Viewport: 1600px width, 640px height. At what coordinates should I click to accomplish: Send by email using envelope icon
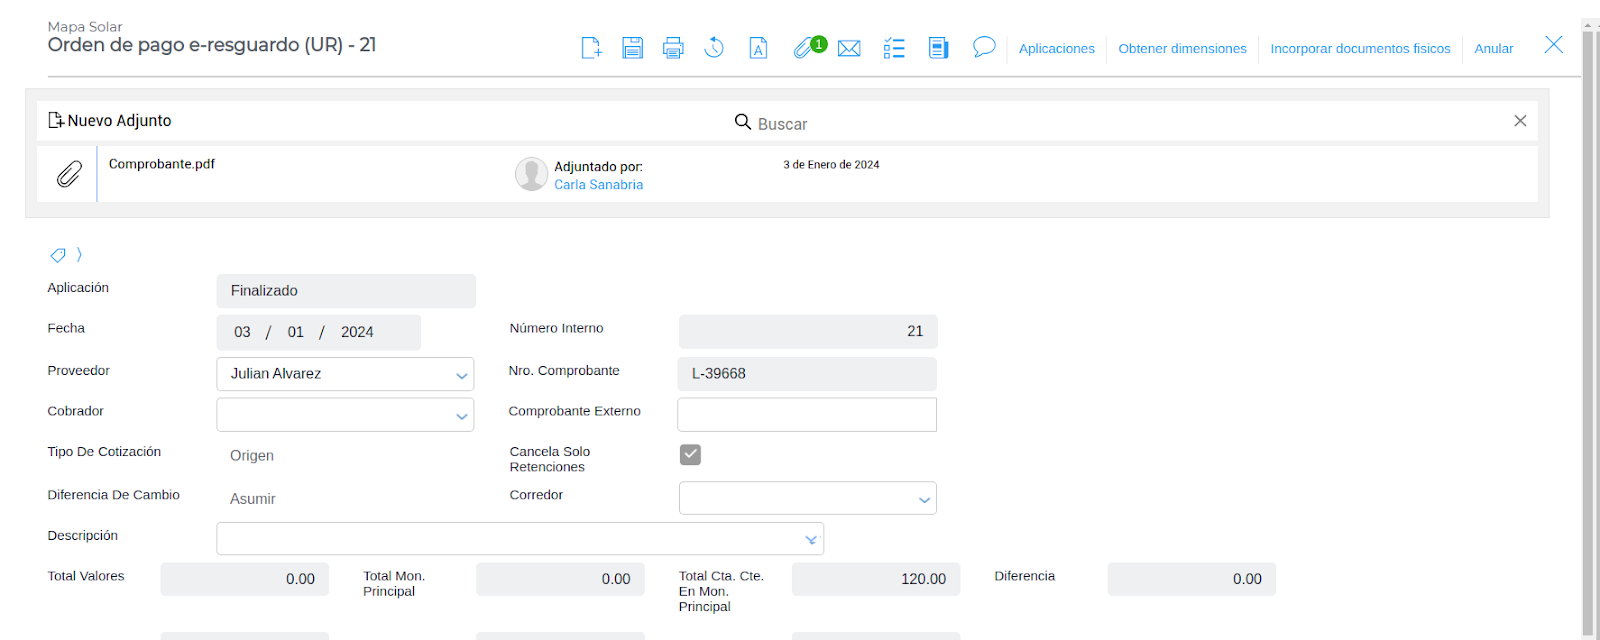[849, 48]
